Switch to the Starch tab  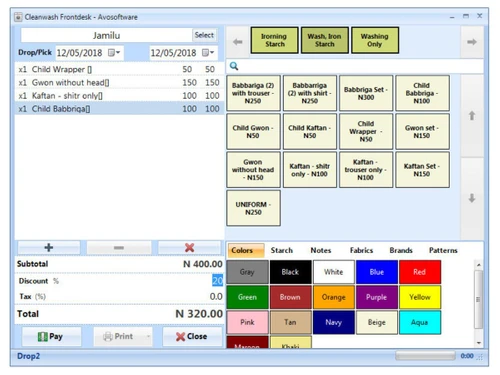tap(282, 250)
